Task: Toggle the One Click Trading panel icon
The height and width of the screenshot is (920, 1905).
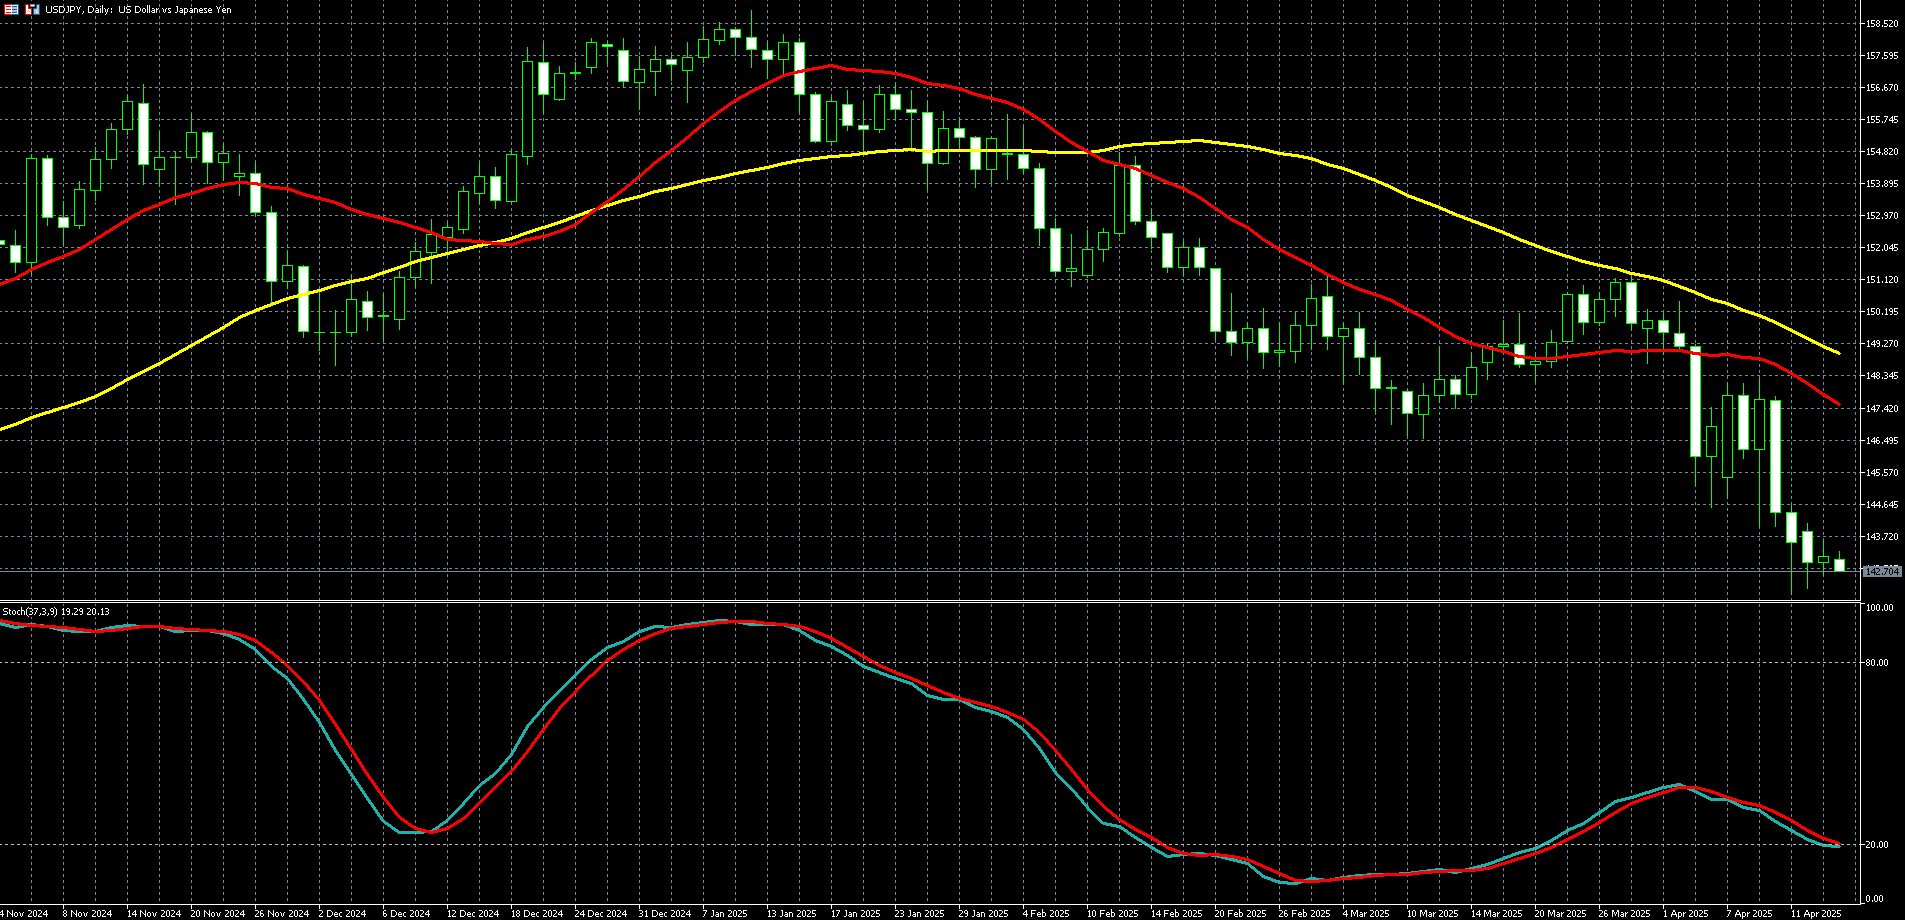Action: coord(32,9)
